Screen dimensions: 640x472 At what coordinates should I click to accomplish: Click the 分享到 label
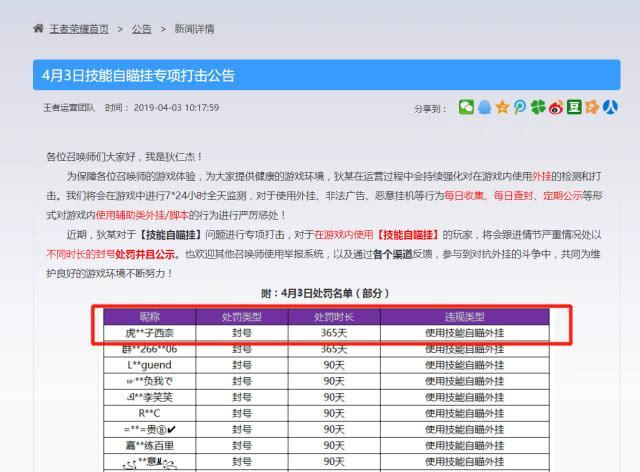click(x=430, y=109)
